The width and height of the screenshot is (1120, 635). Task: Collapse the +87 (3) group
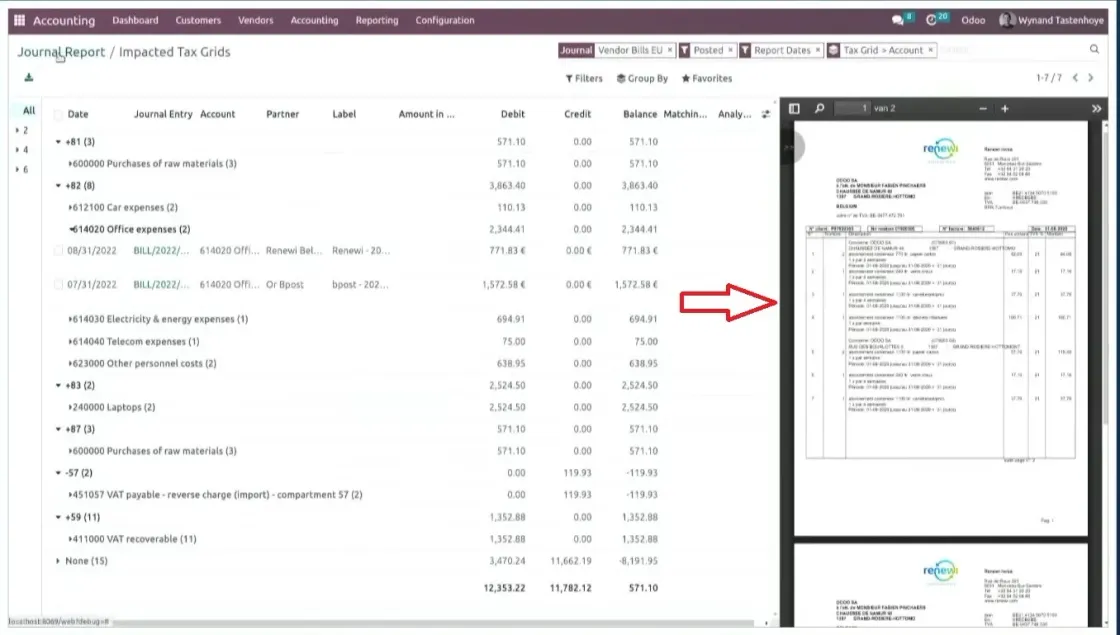coord(58,429)
